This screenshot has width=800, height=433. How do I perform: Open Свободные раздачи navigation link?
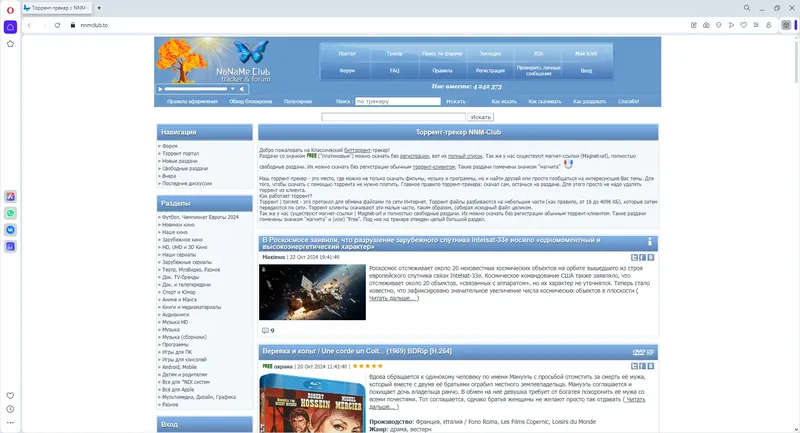(x=185, y=168)
